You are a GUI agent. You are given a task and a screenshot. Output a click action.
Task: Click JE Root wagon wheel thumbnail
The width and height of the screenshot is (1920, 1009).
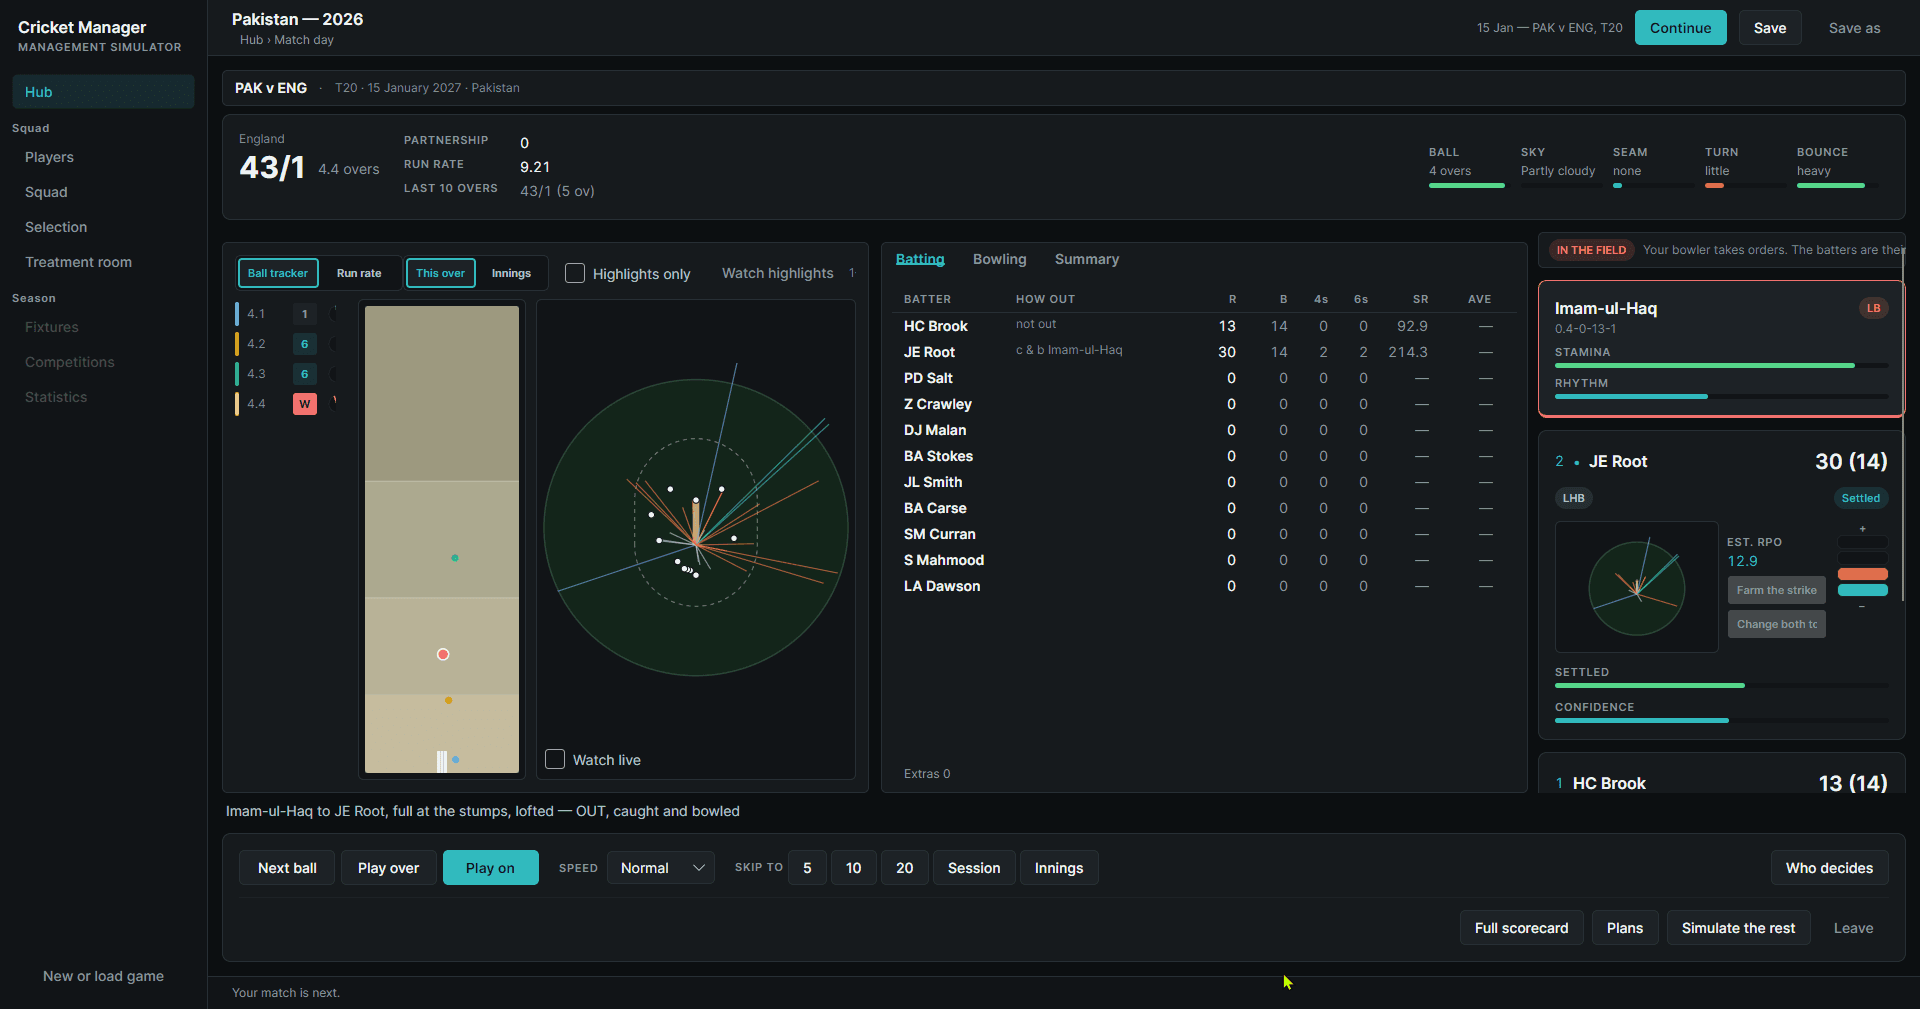(x=1637, y=587)
